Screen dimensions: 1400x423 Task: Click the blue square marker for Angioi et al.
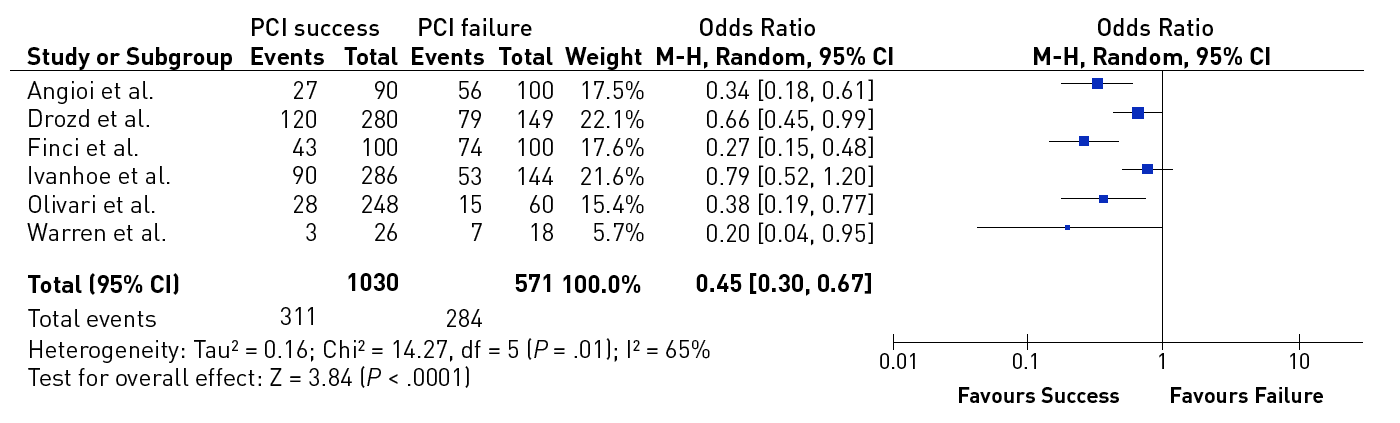click(x=1097, y=84)
